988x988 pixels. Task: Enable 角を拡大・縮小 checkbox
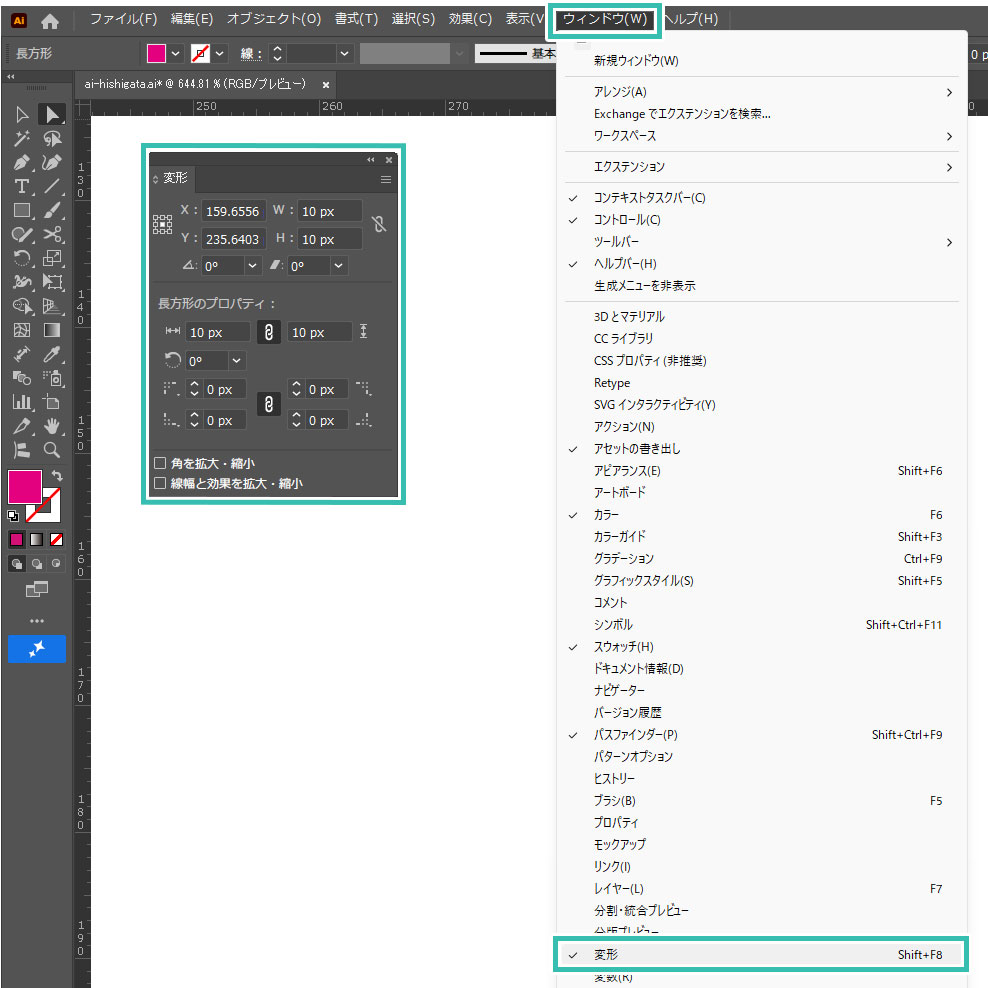pyautogui.click(x=160, y=463)
